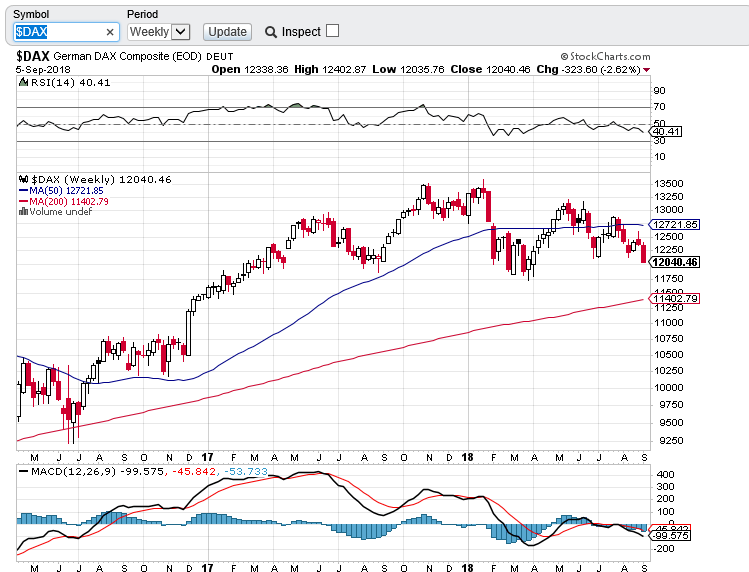The height and width of the screenshot is (572, 749).
Task: Click the 17 year marker on price chart axis
Action: tap(207, 457)
